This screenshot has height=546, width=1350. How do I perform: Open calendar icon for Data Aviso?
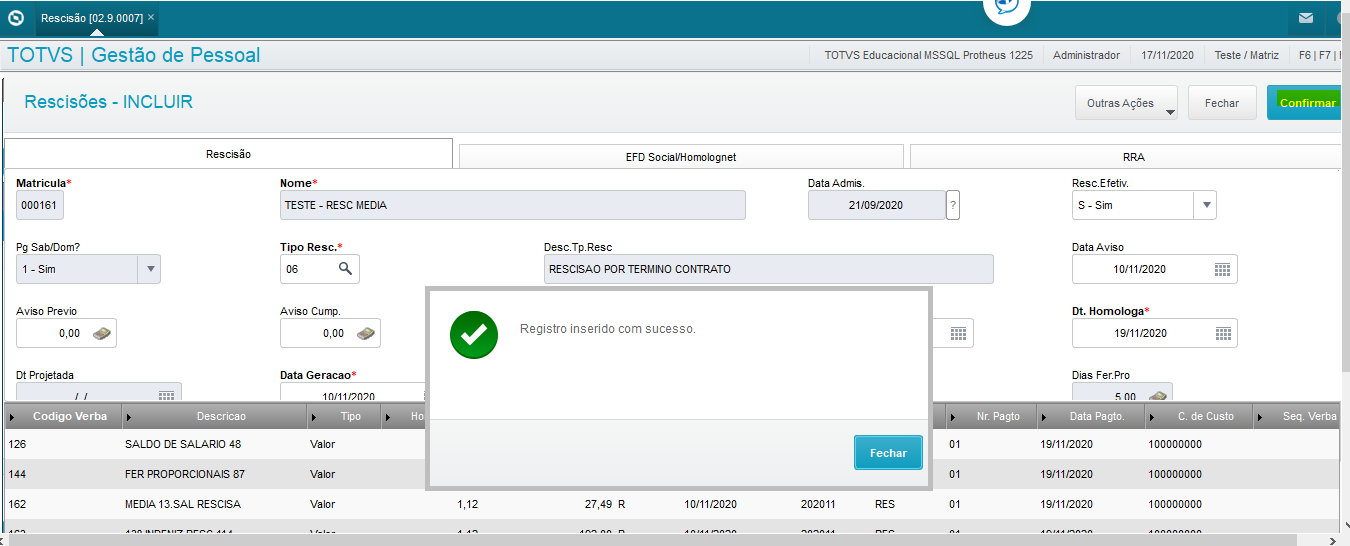pyautogui.click(x=1222, y=269)
